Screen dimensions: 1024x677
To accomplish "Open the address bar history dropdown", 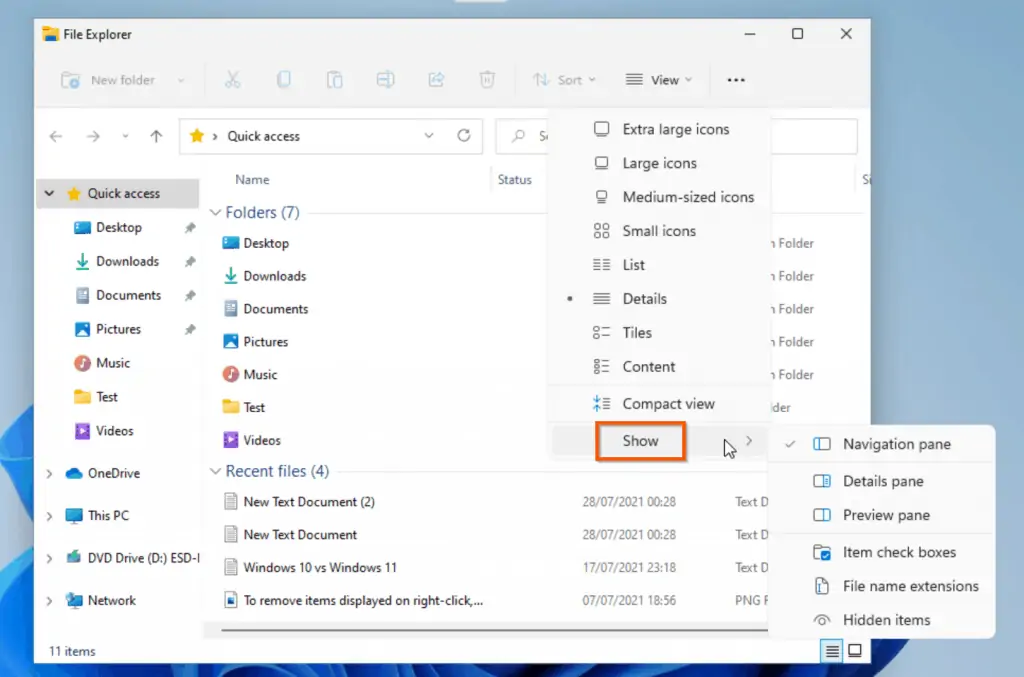I will 428,136.
